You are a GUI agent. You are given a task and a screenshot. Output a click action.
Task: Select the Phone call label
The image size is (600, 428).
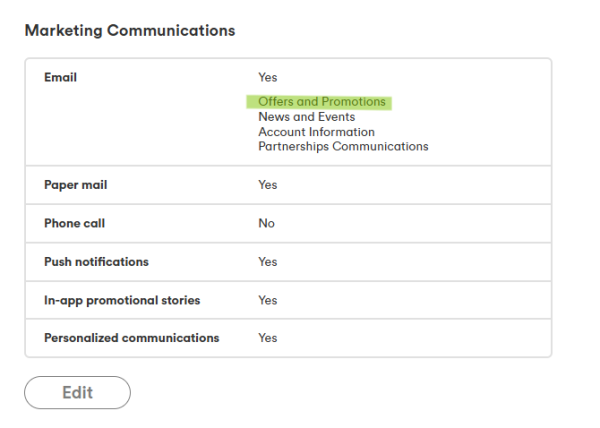(74, 223)
